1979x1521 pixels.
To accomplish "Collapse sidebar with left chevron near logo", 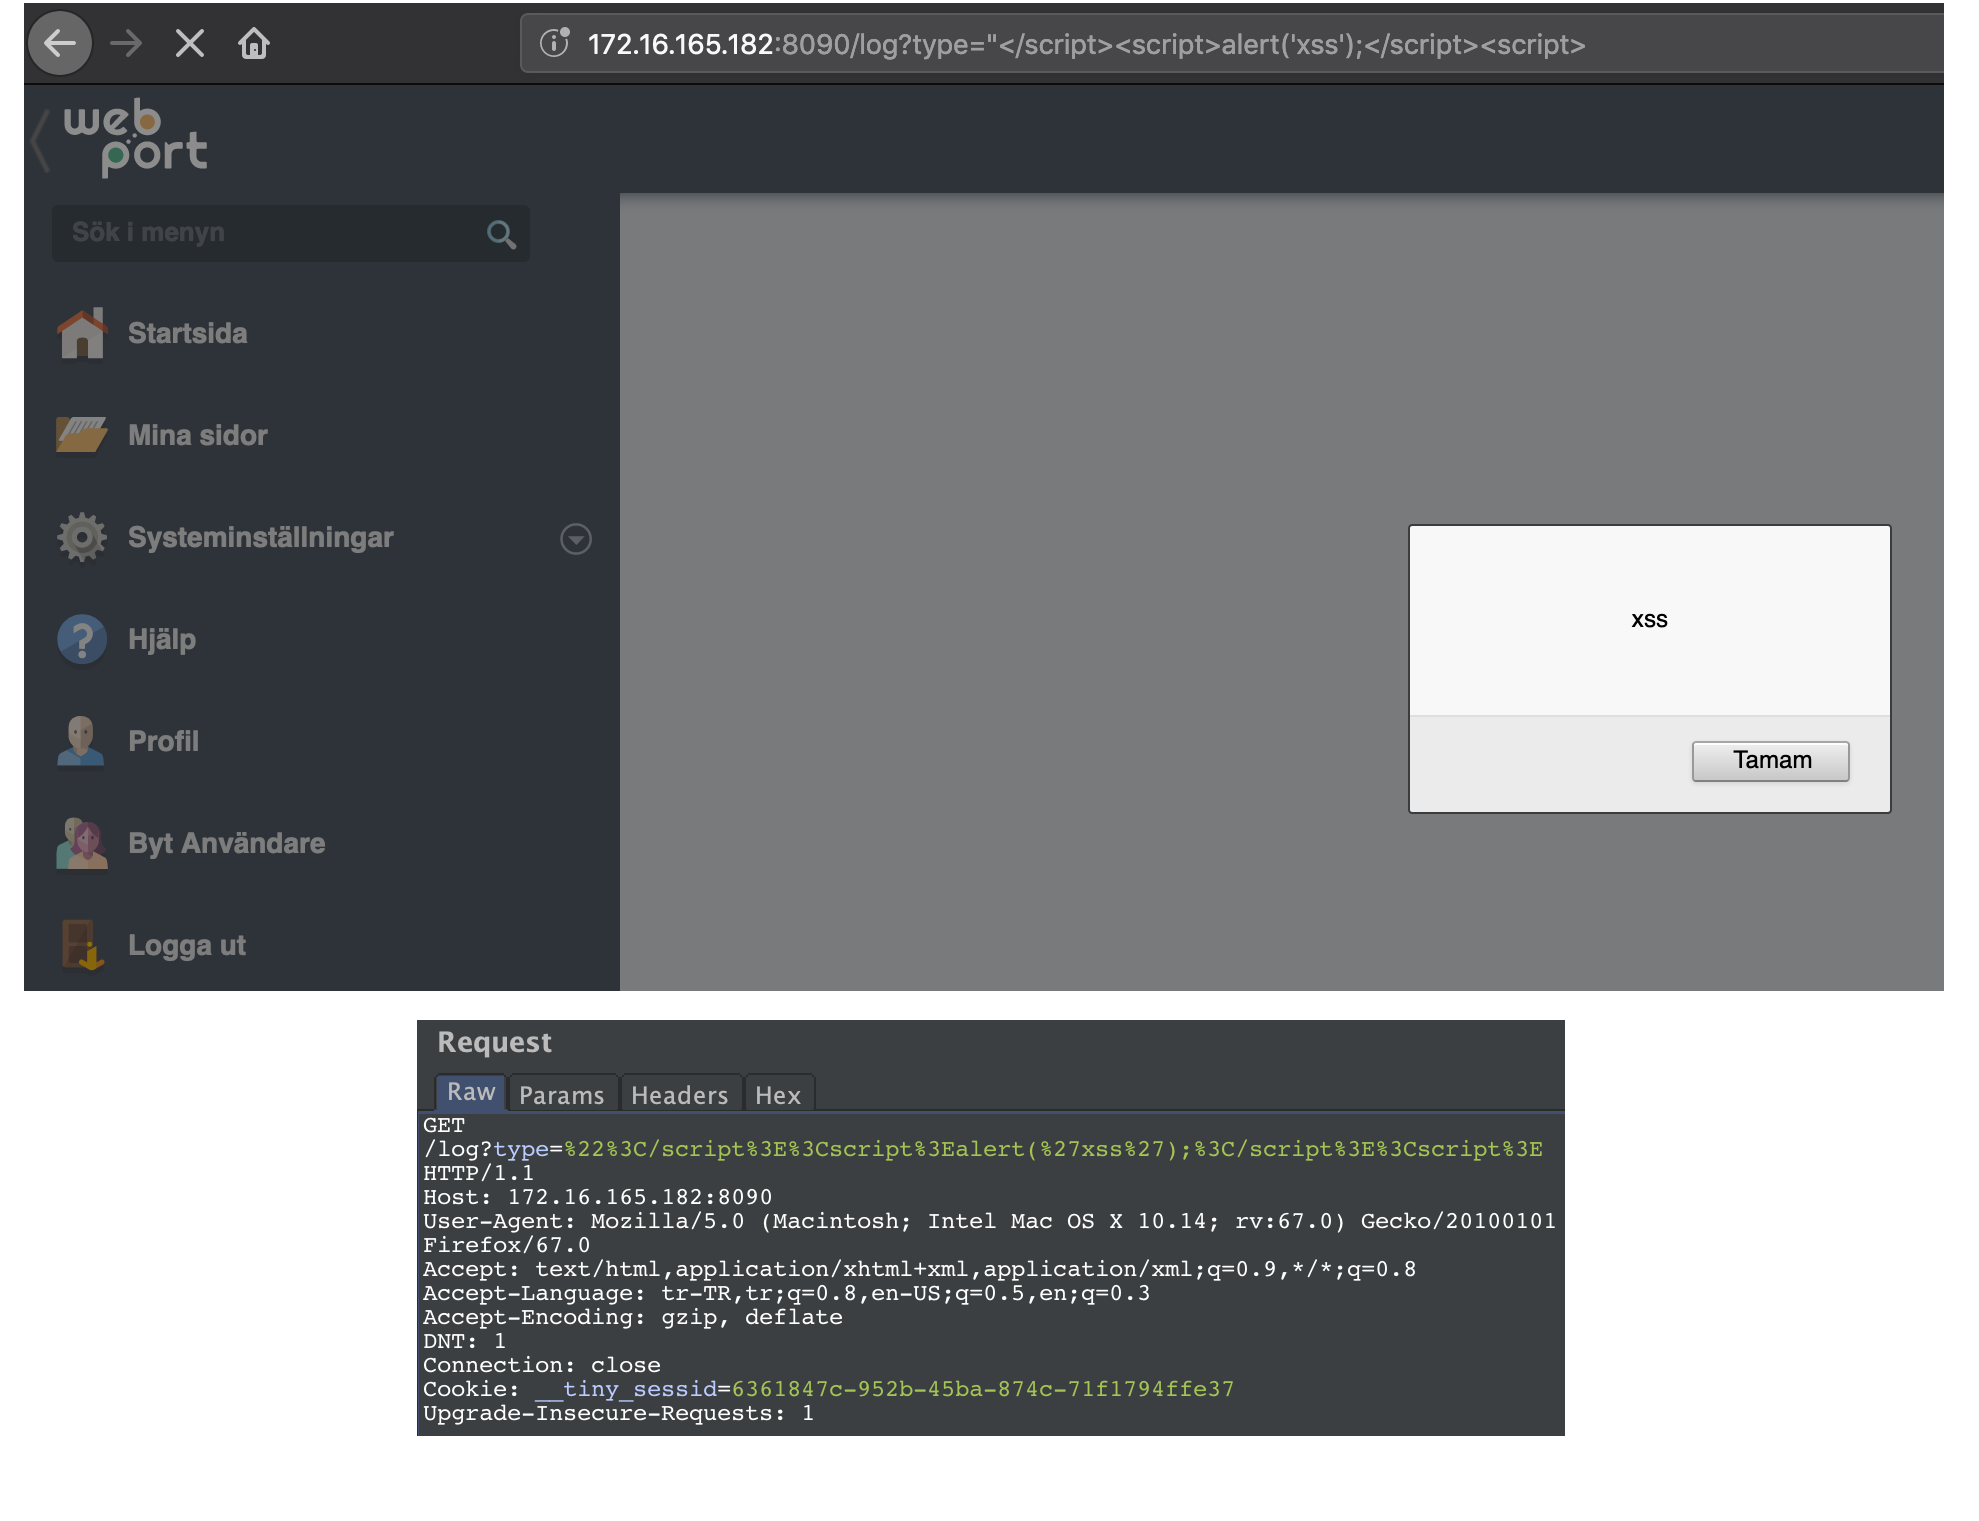I will 40,141.
